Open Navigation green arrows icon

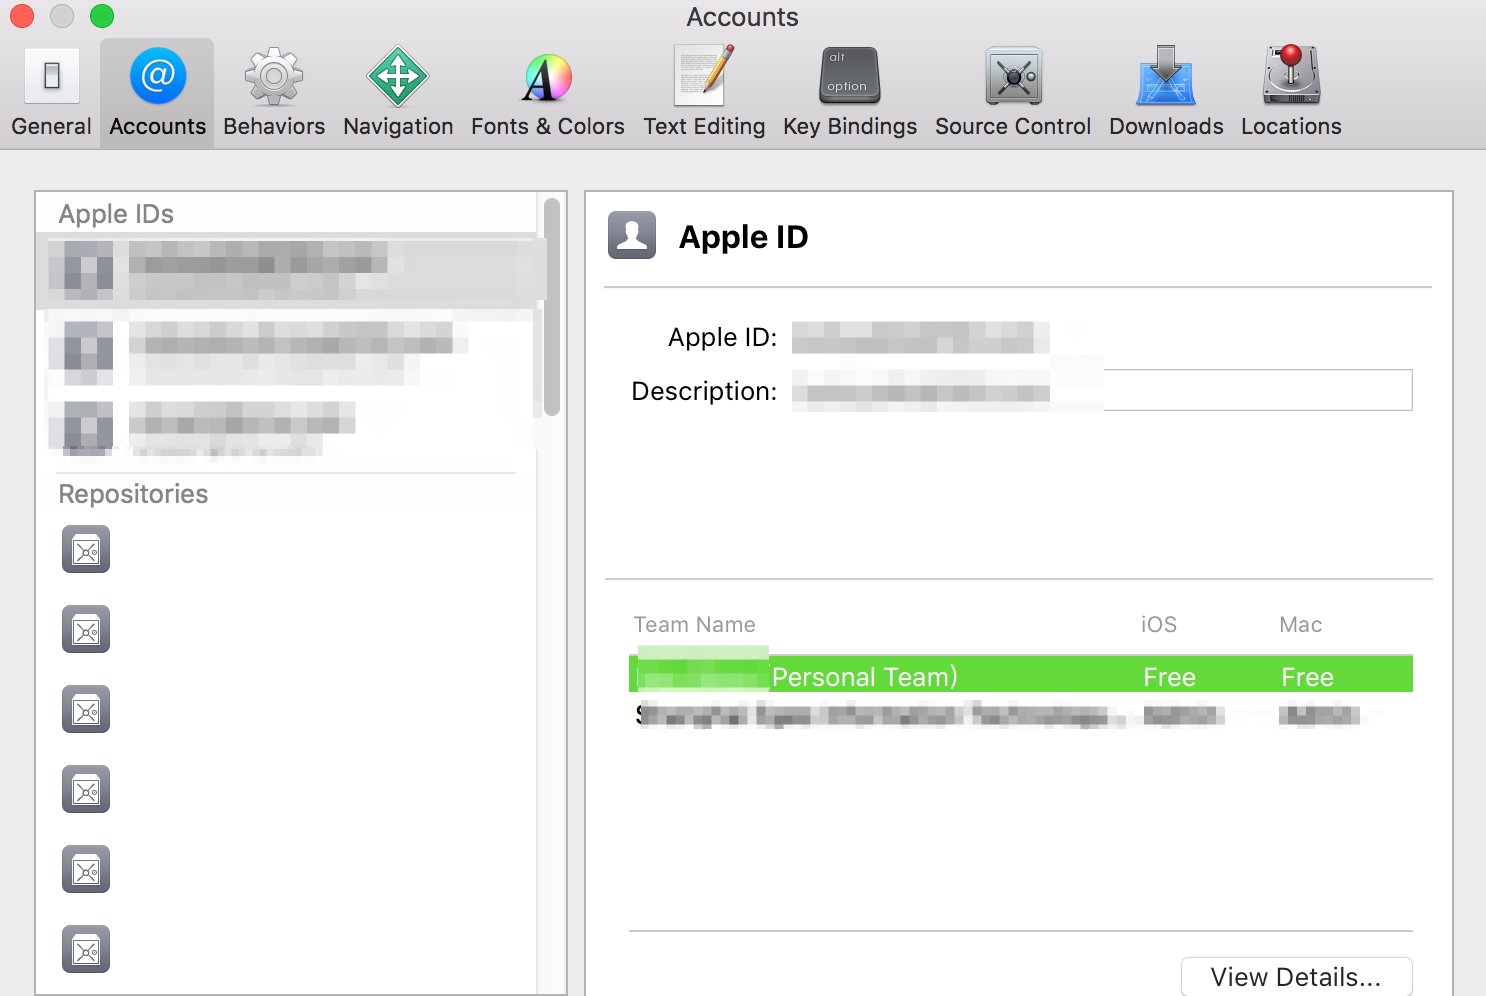(398, 76)
